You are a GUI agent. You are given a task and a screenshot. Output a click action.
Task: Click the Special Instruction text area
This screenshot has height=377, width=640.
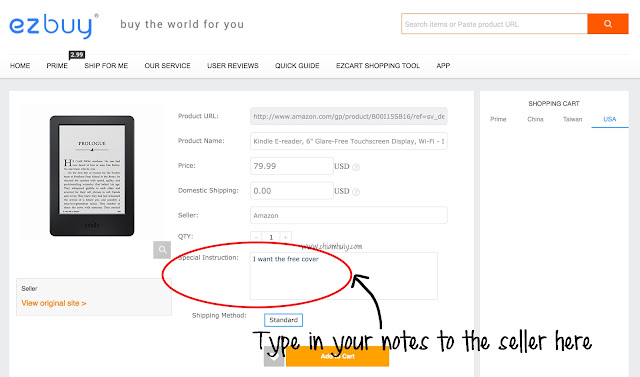[344, 276]
